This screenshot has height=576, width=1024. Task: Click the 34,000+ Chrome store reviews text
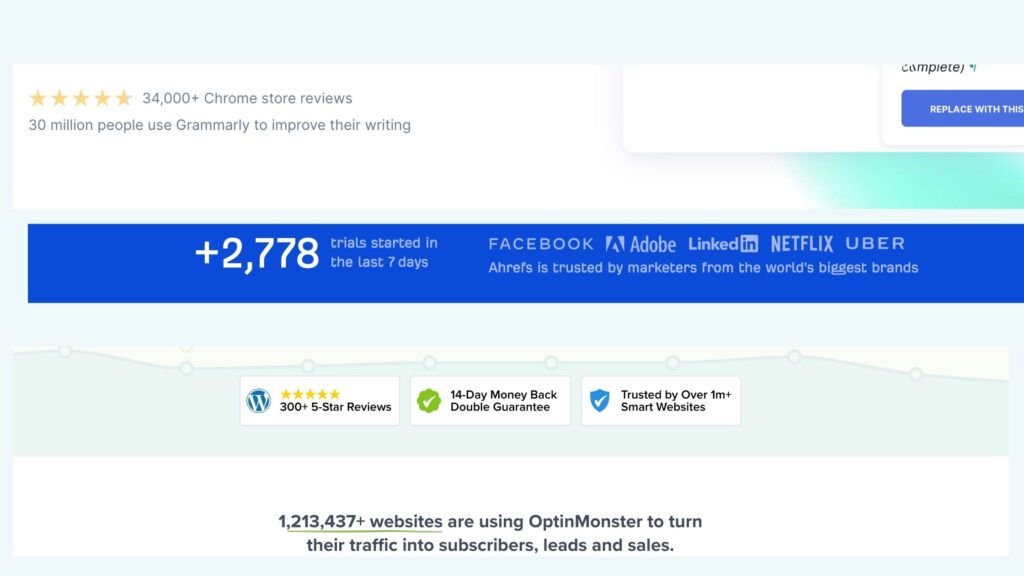pyautogui.click(x=248, y=98)
